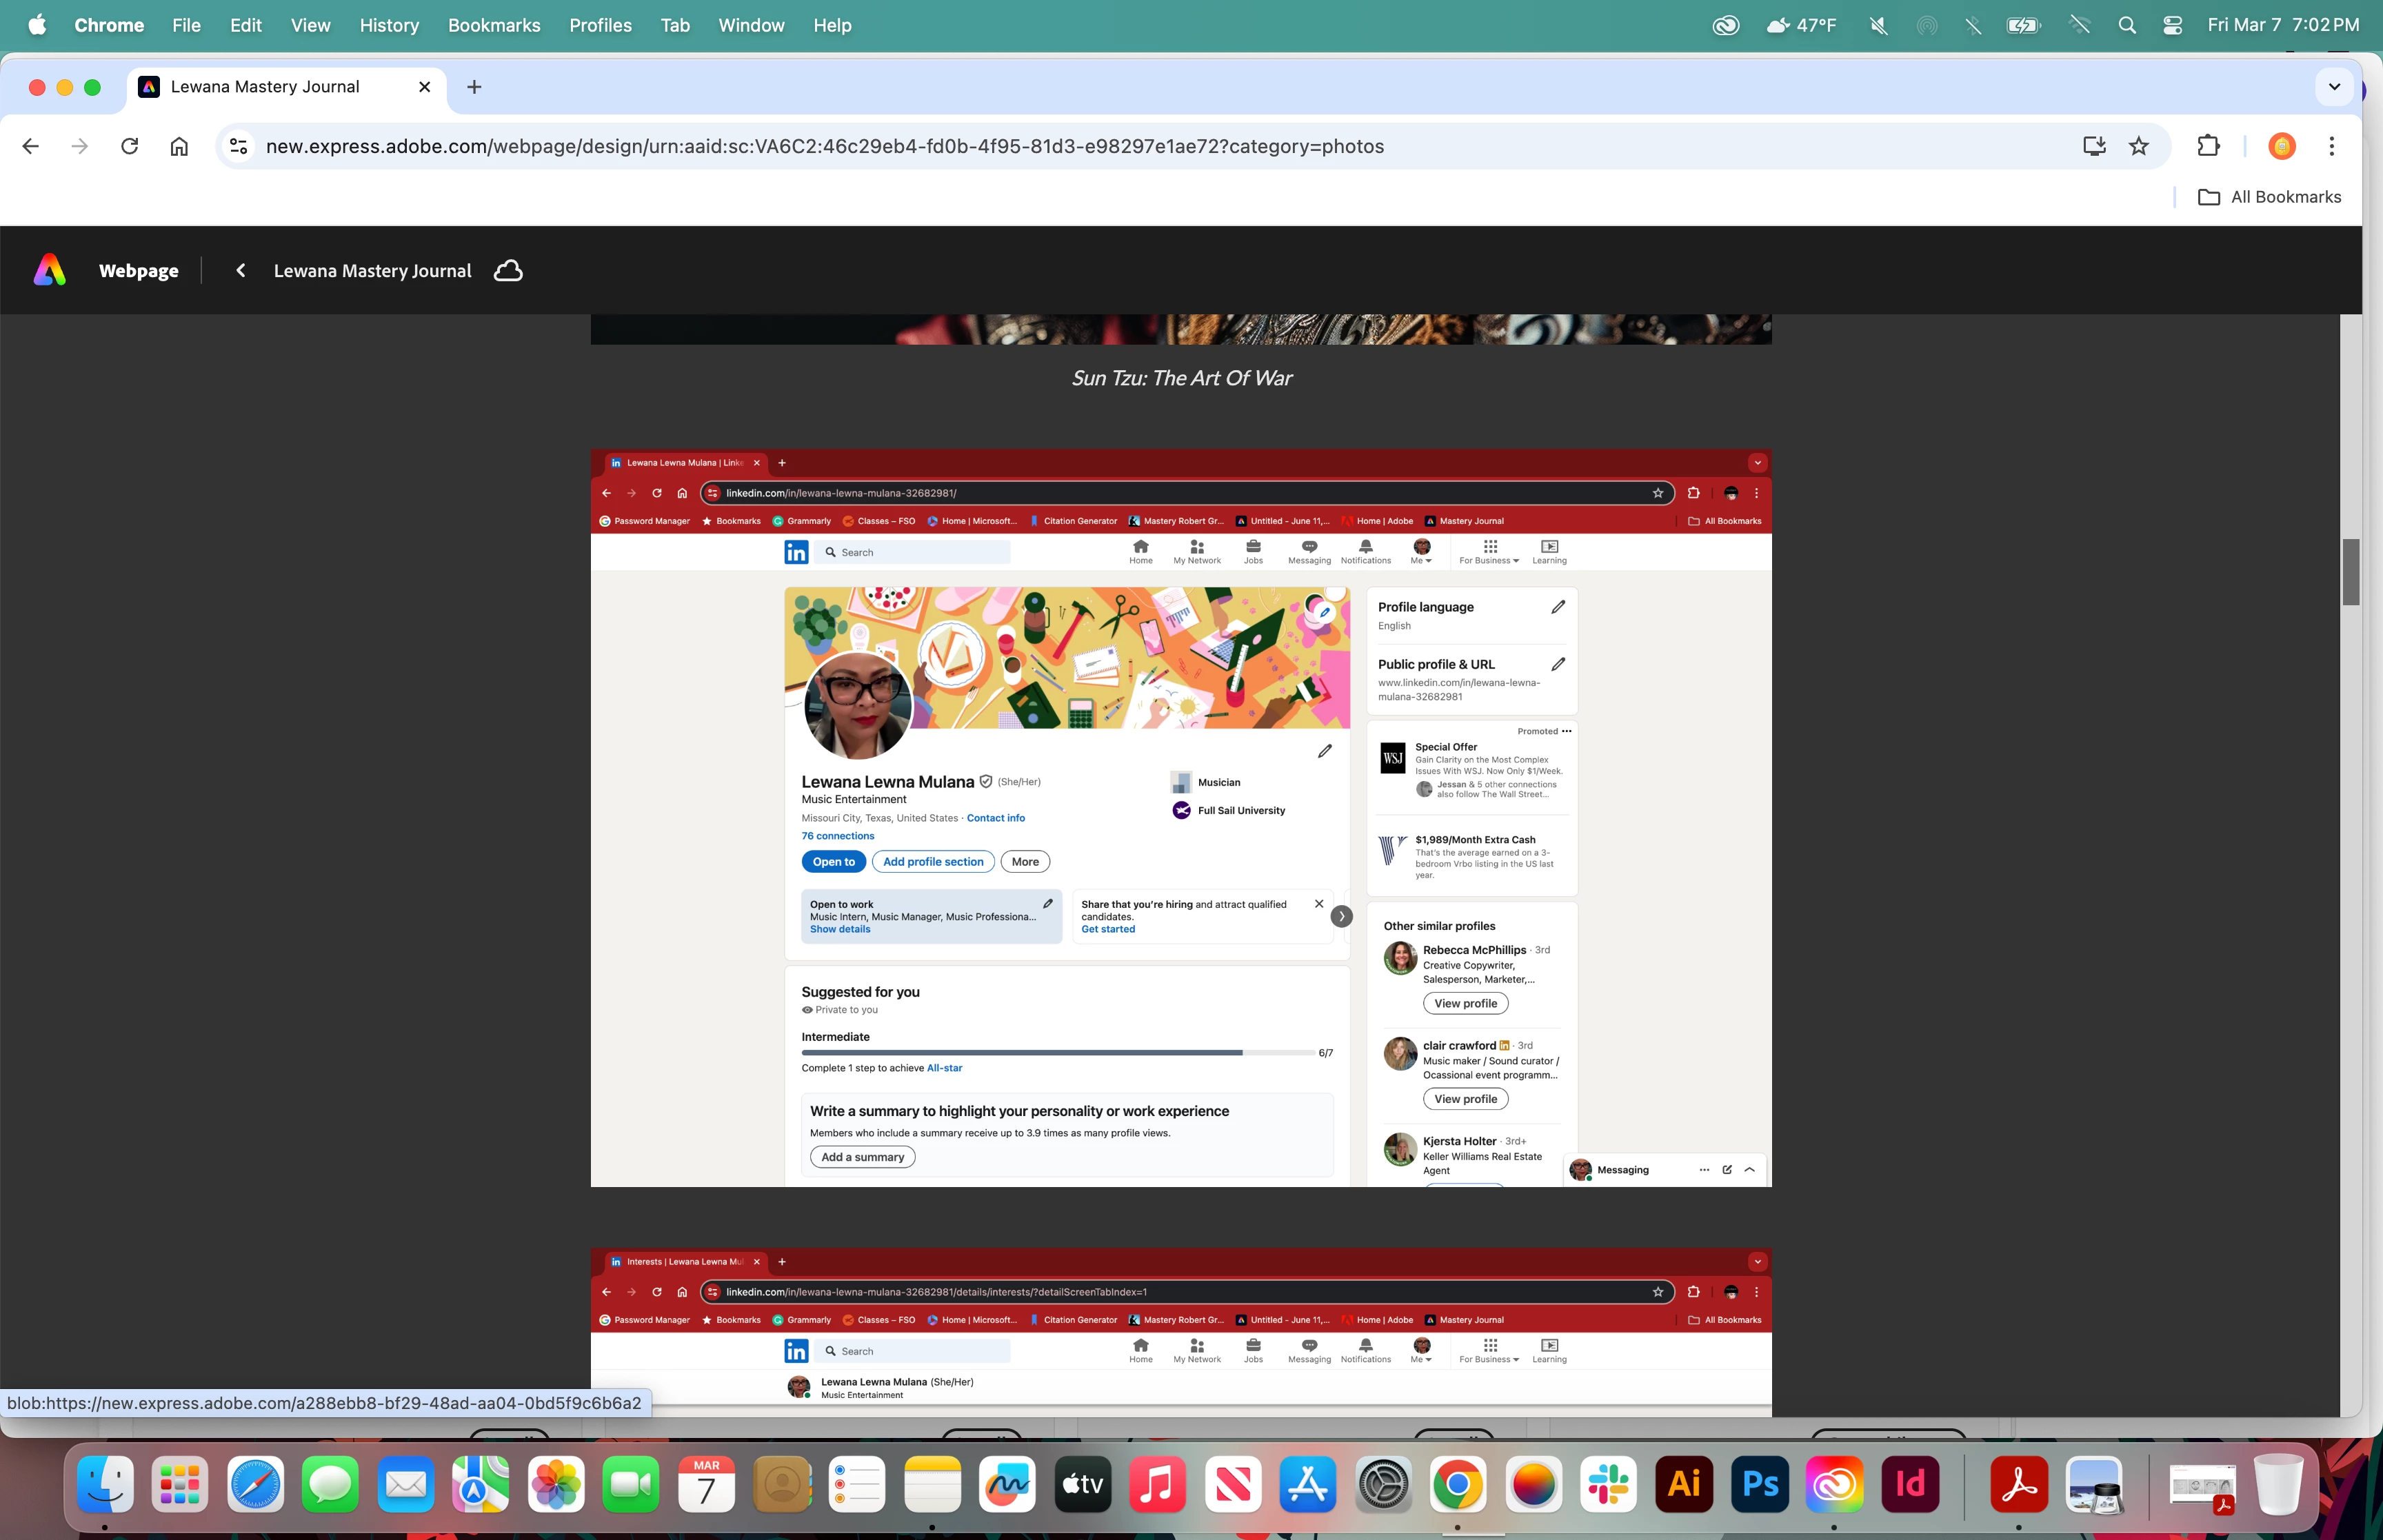Open Photoshop from the dock

pyautogui.click(x=1759, y=1484)
